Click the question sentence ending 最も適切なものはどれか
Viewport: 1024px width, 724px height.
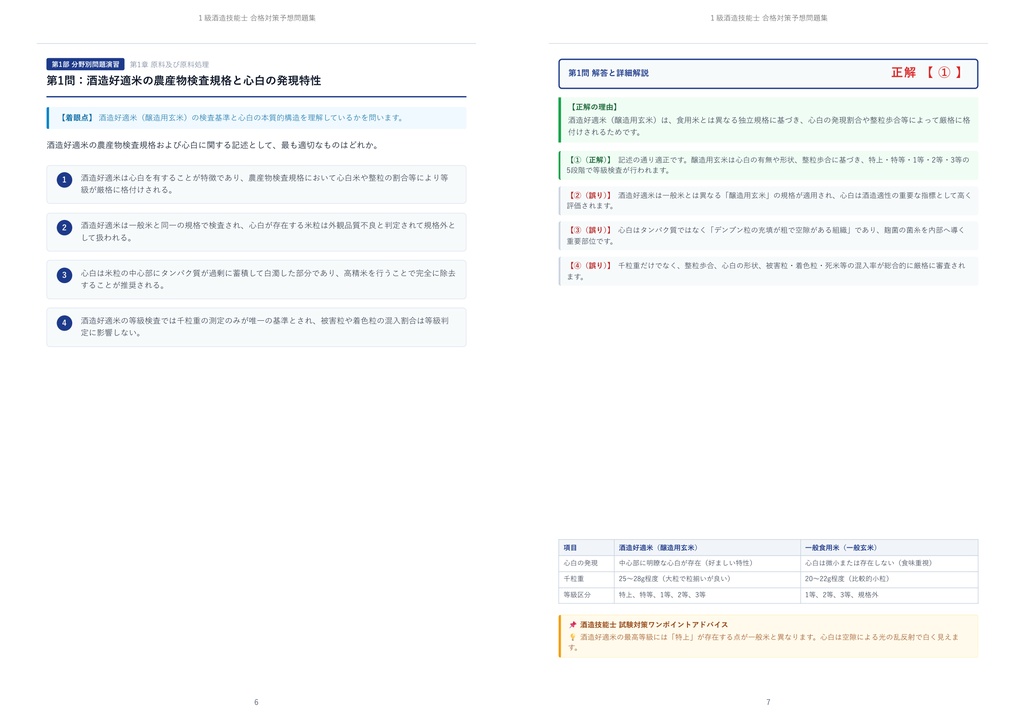(213, 145)
